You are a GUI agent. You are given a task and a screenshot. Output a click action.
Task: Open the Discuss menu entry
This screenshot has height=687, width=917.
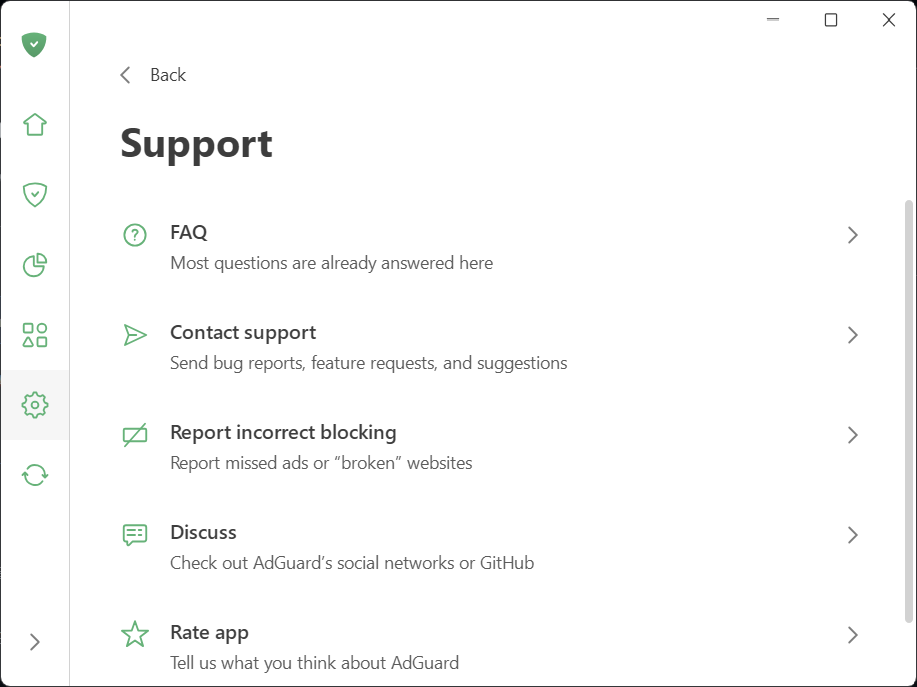coord(204,533)
